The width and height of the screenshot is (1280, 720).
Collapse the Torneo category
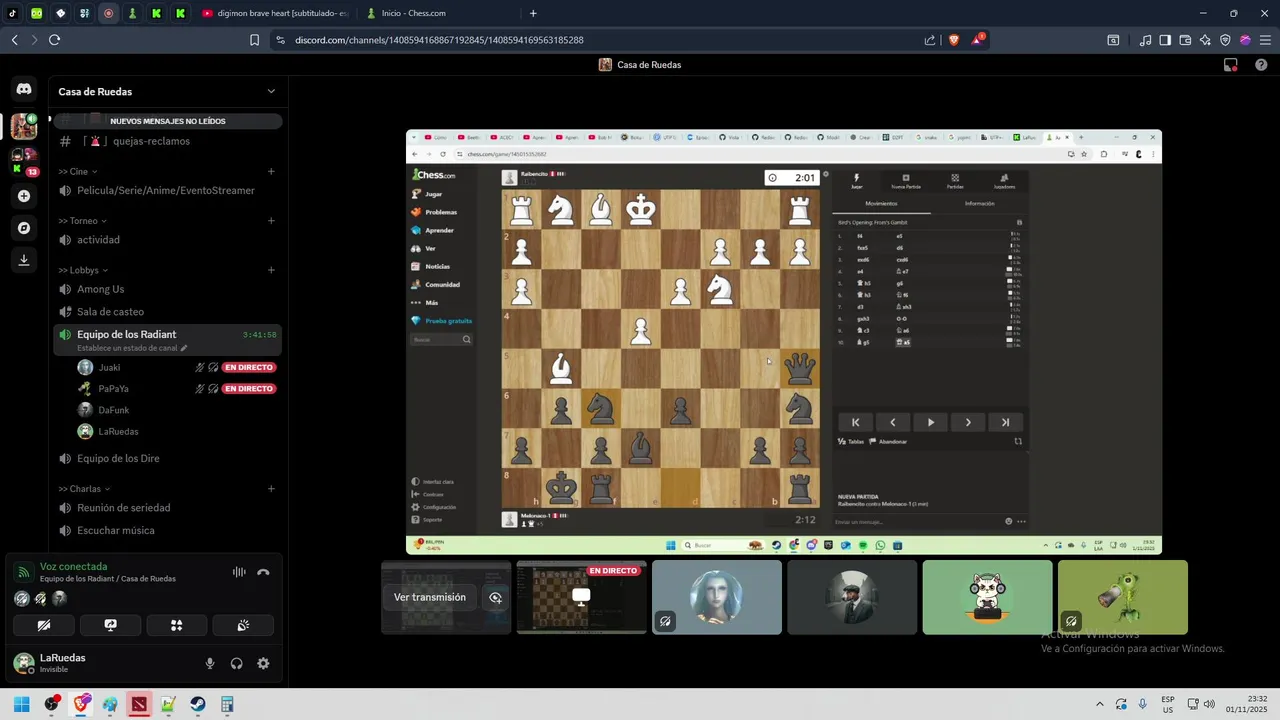coord(83,221)
